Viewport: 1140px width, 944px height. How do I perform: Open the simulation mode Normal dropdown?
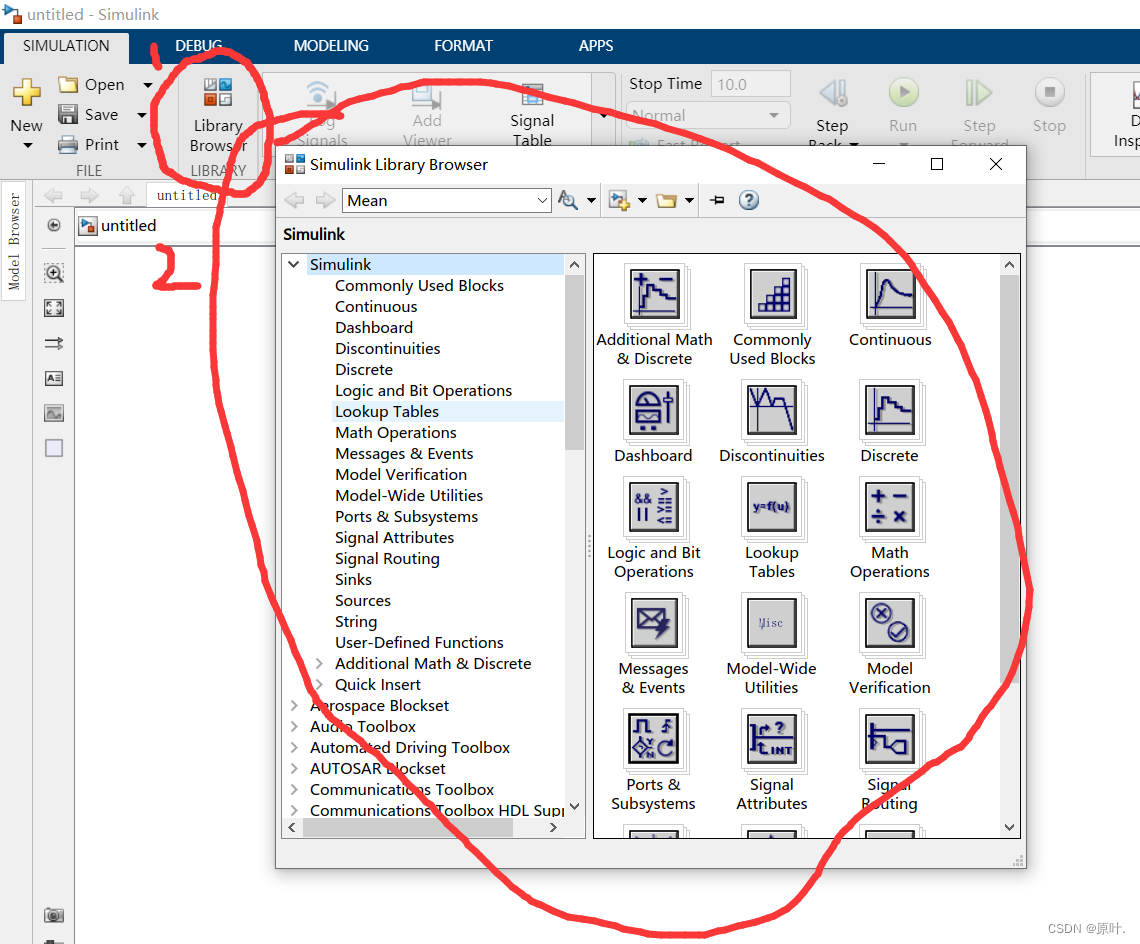pyautogui.click(x=774, y=116)
